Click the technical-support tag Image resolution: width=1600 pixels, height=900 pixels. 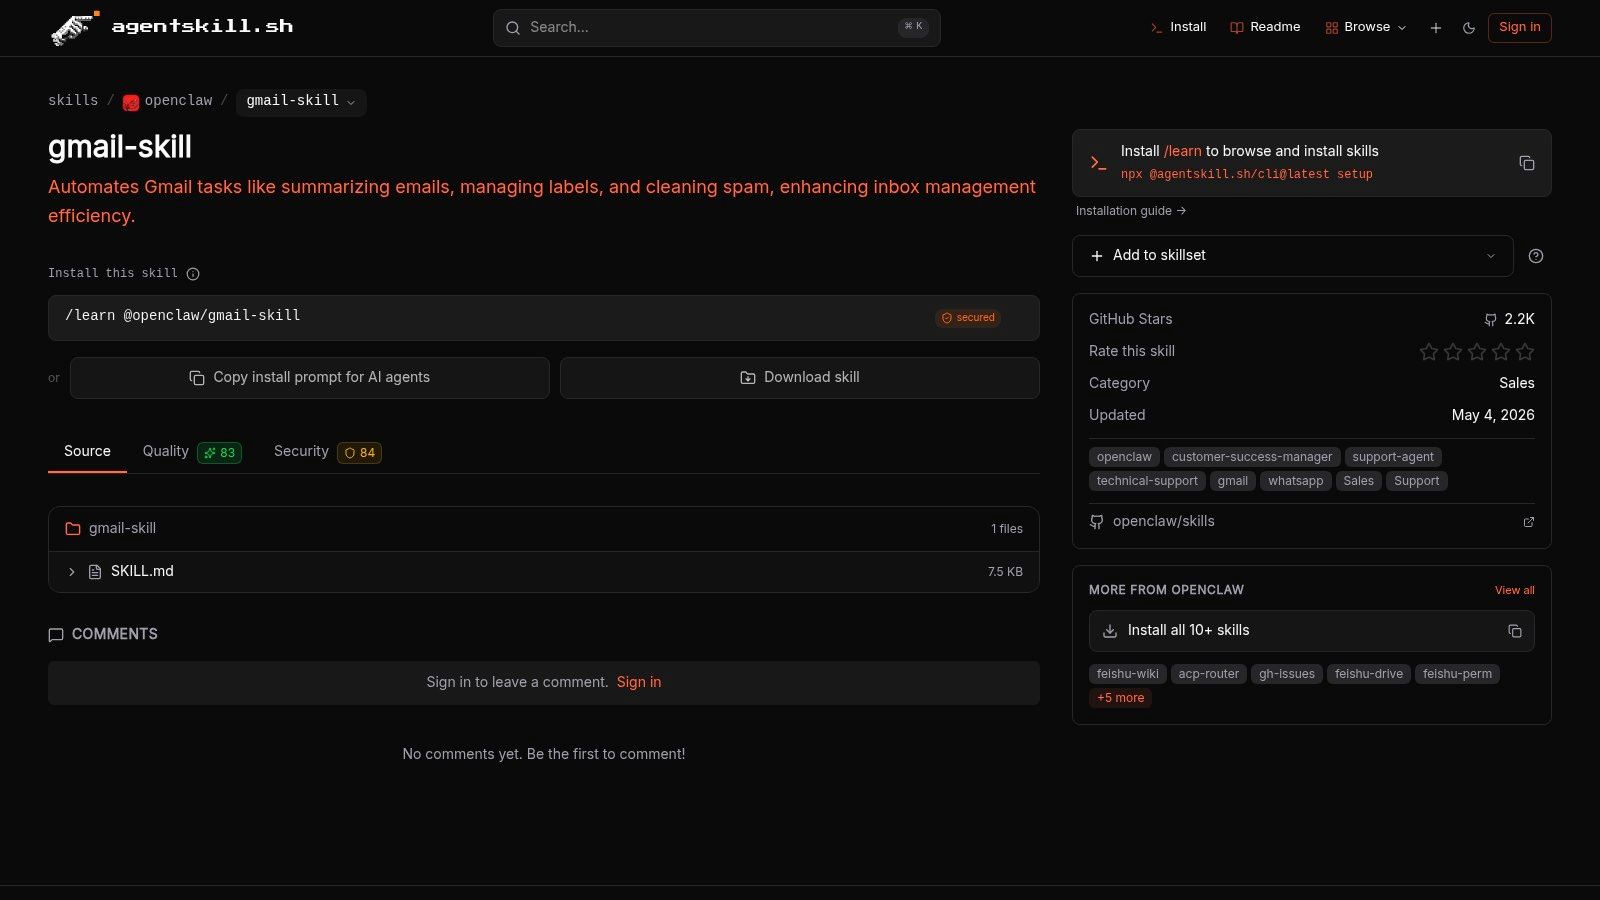(x=1147, y=481)
